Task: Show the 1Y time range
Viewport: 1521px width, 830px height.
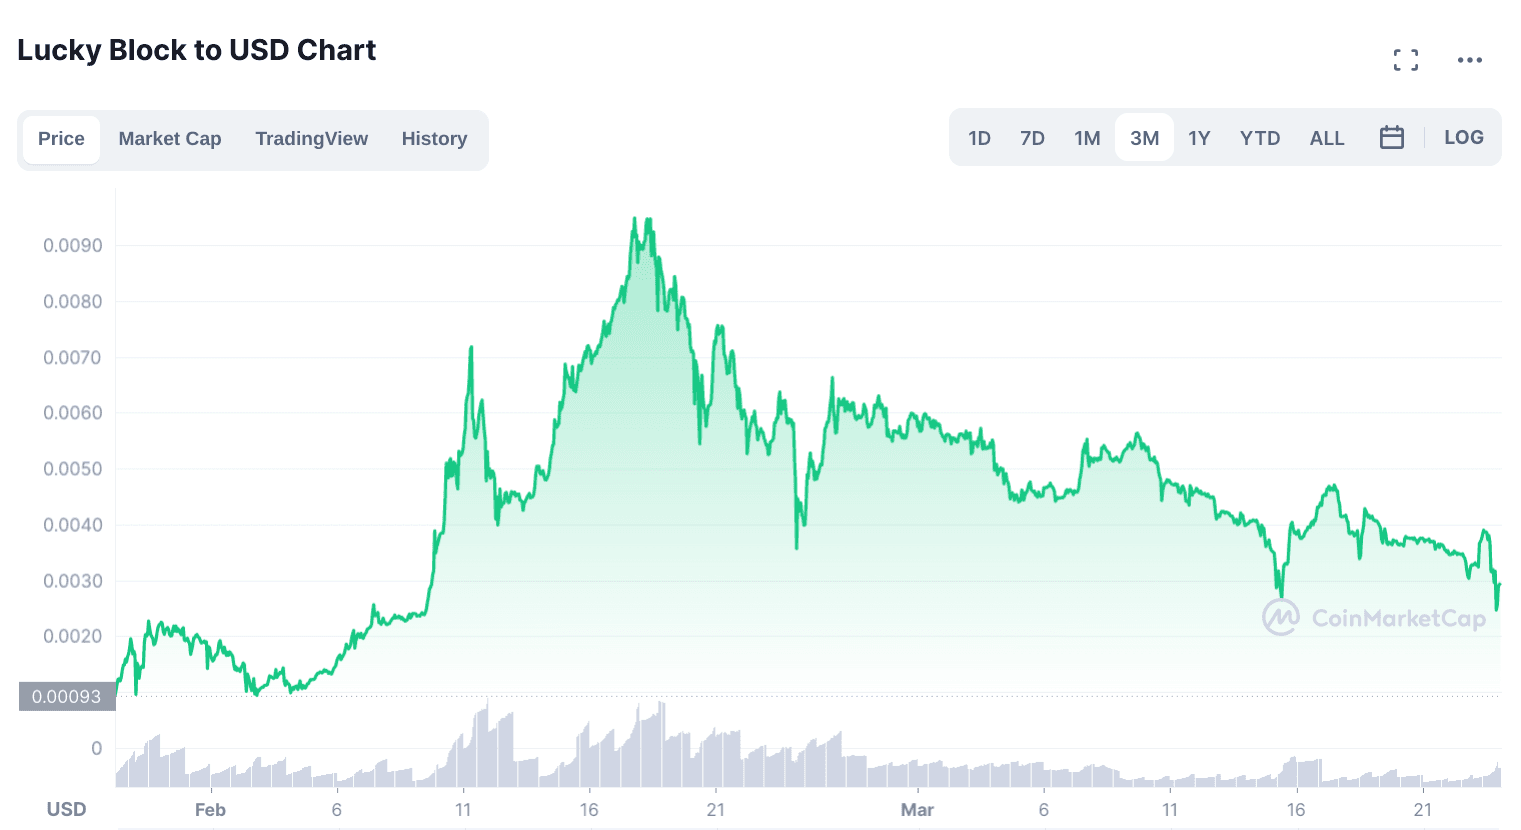Action: 1199,138
